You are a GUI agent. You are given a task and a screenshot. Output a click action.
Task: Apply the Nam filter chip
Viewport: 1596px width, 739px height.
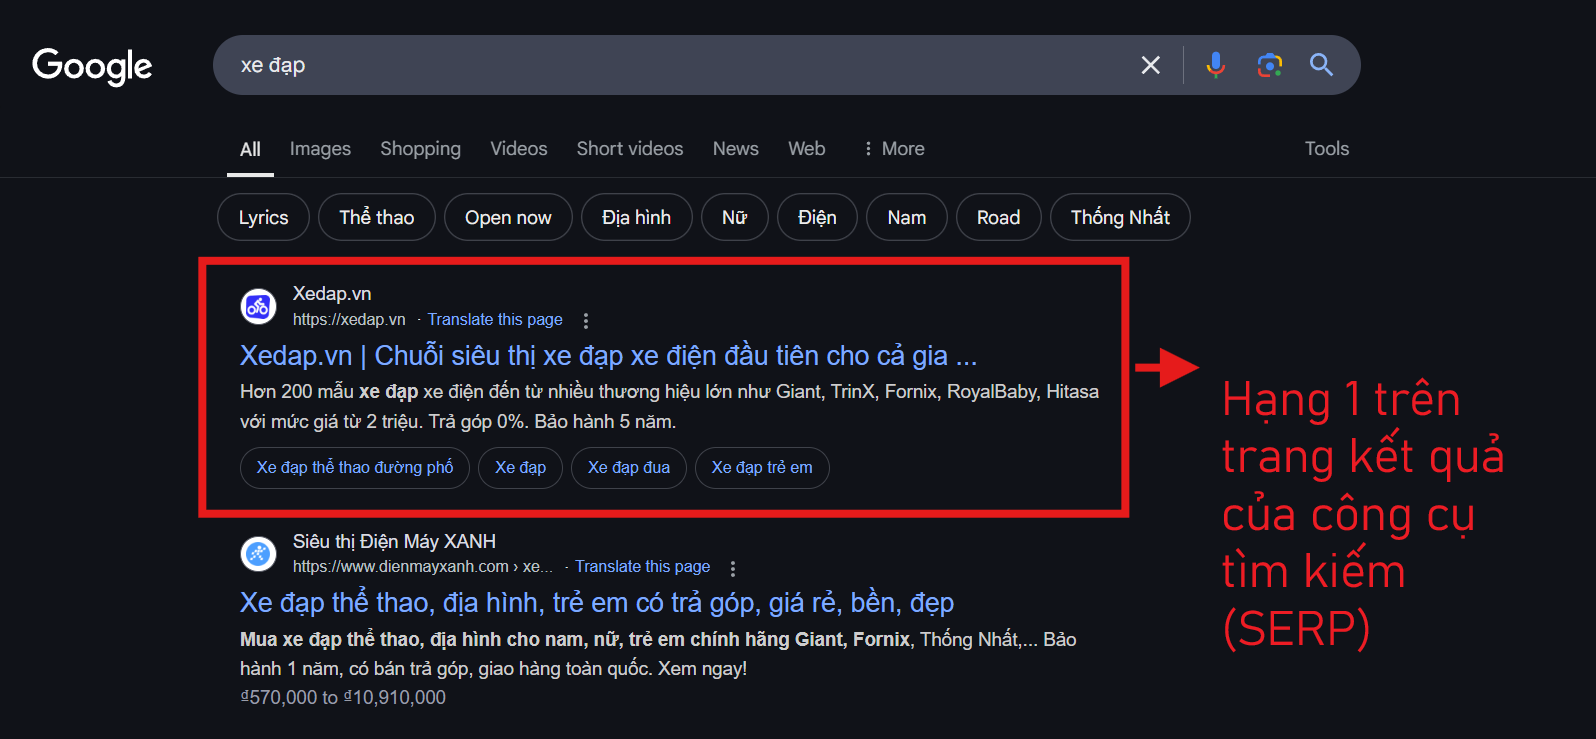pyautogui.click(x=906, y=217)
